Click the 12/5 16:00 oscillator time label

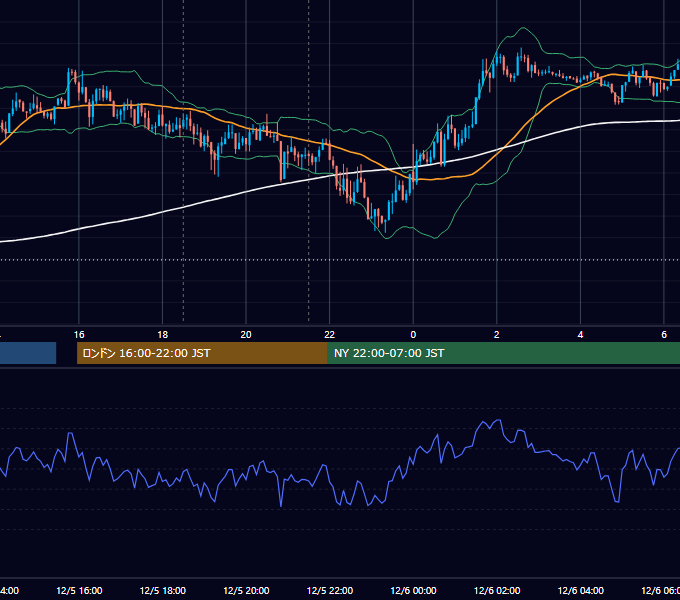pos(79,591)
